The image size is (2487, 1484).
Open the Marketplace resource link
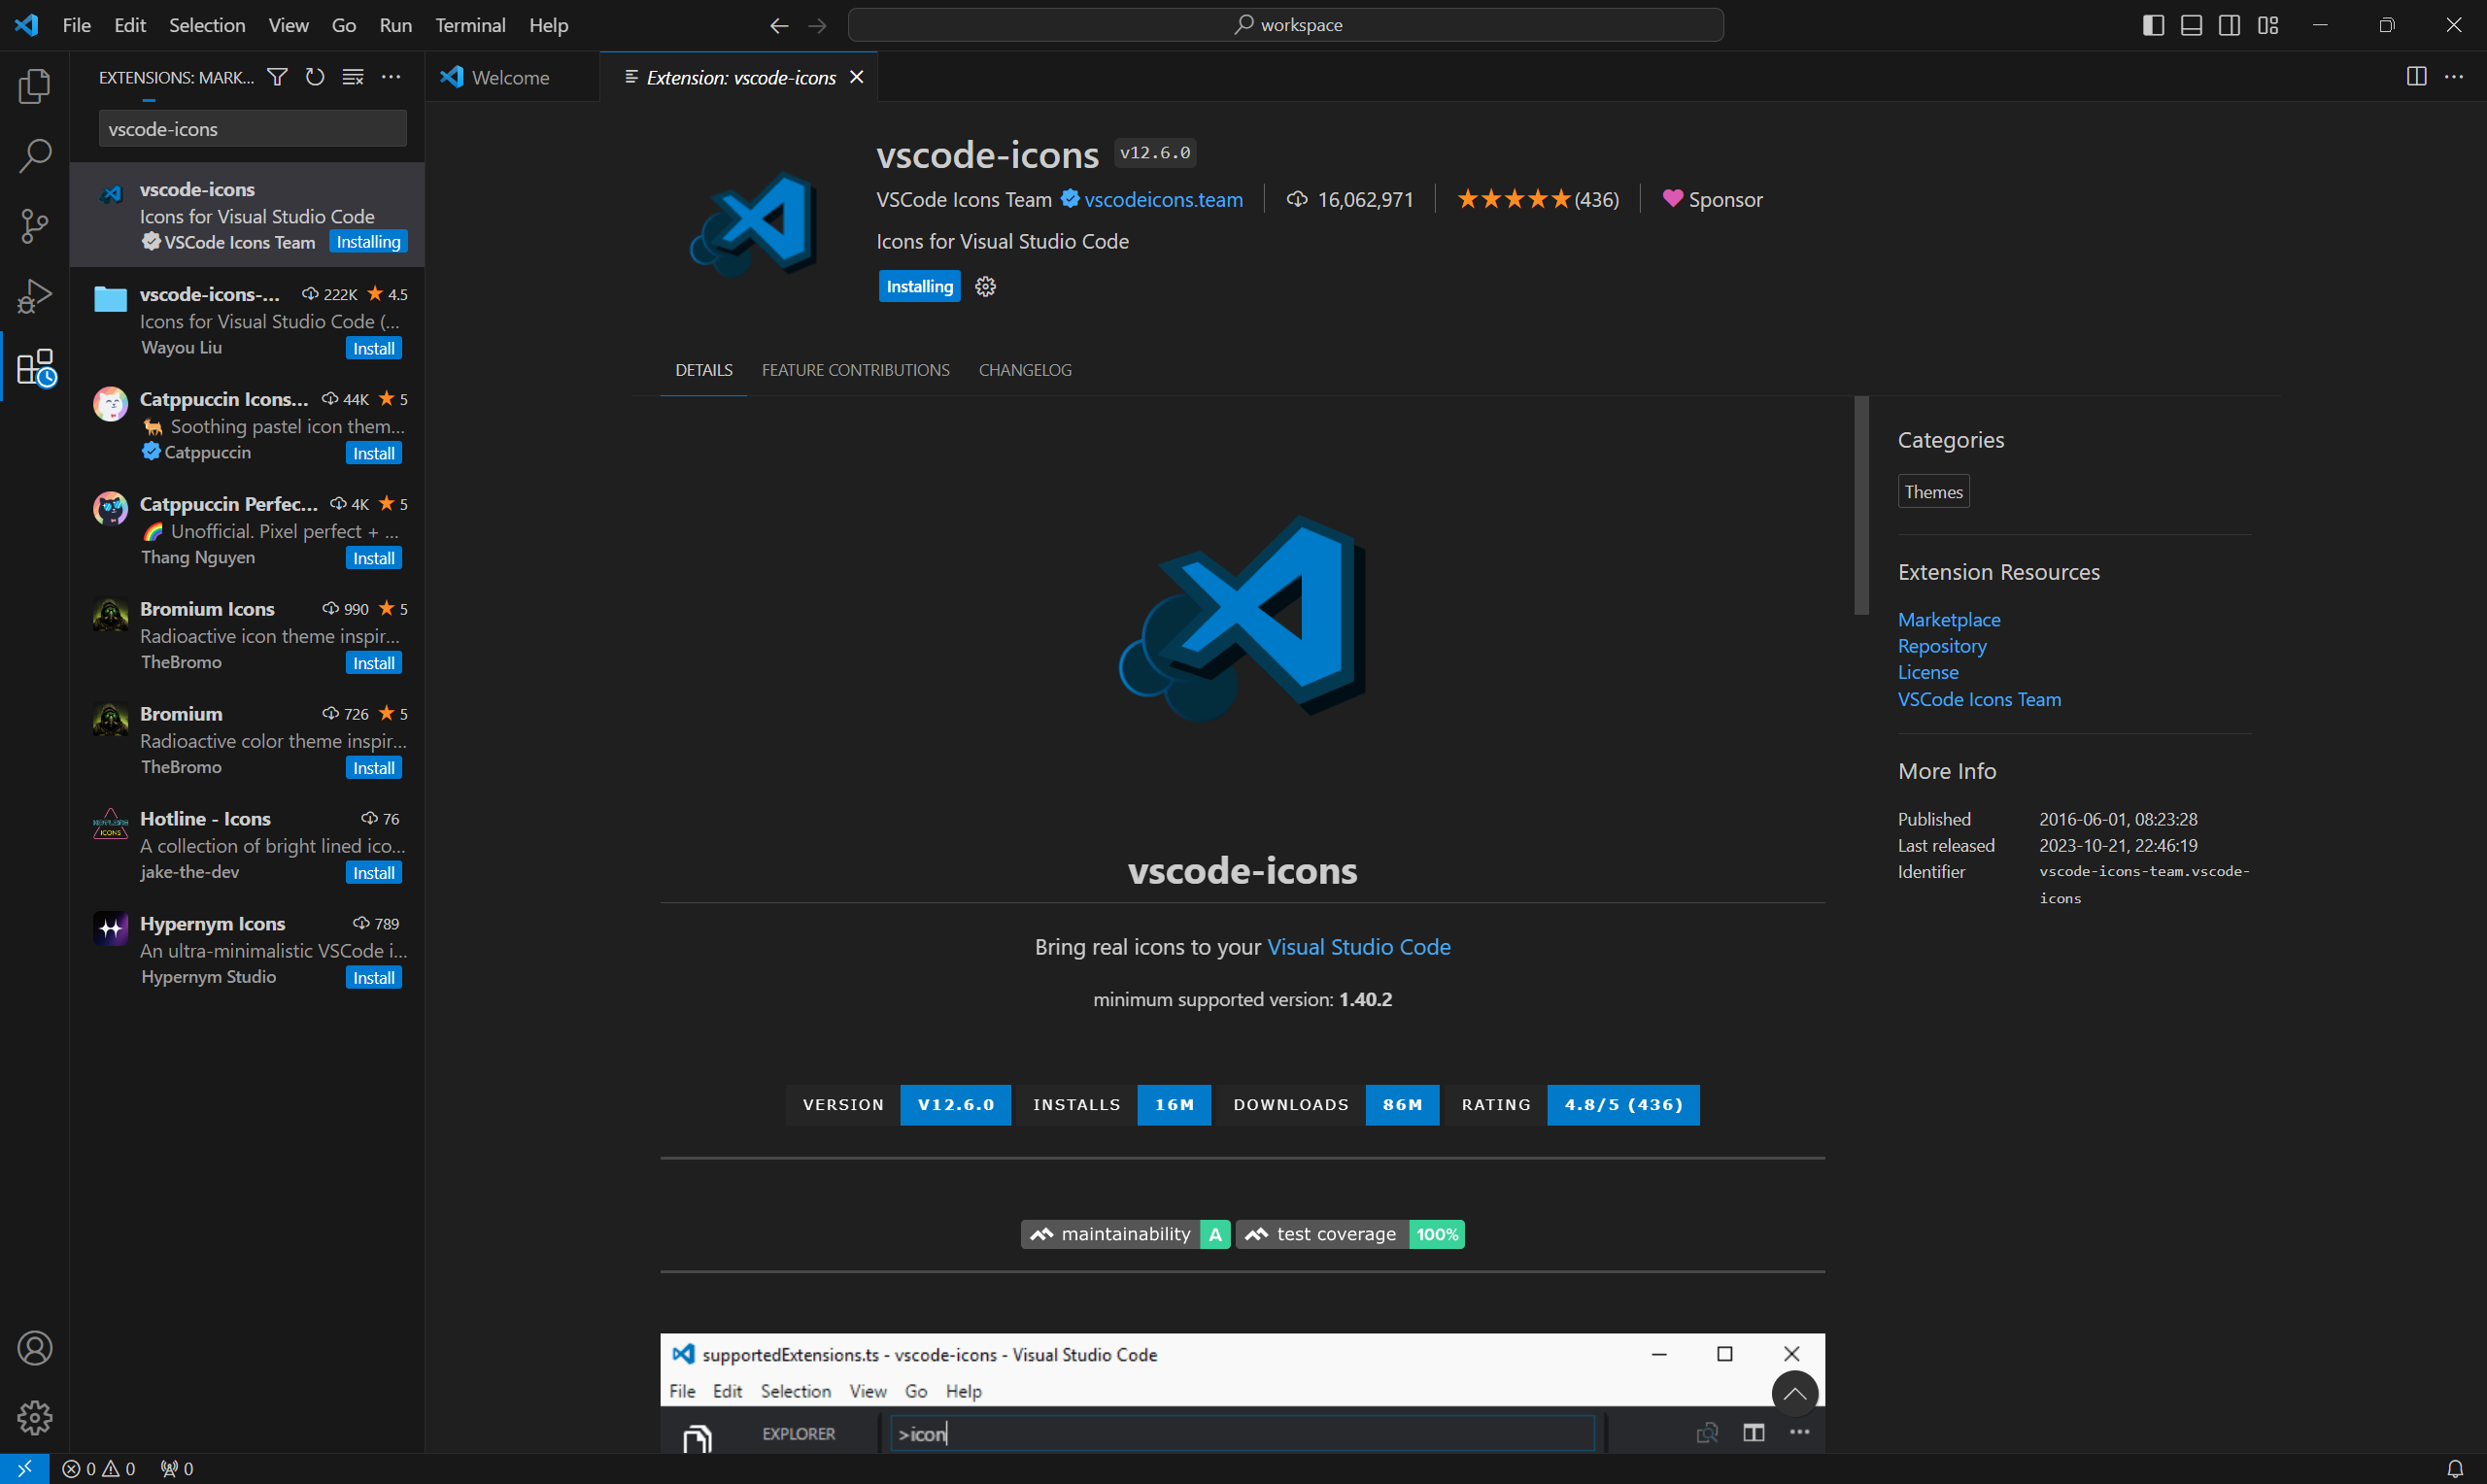(1949, 620)
